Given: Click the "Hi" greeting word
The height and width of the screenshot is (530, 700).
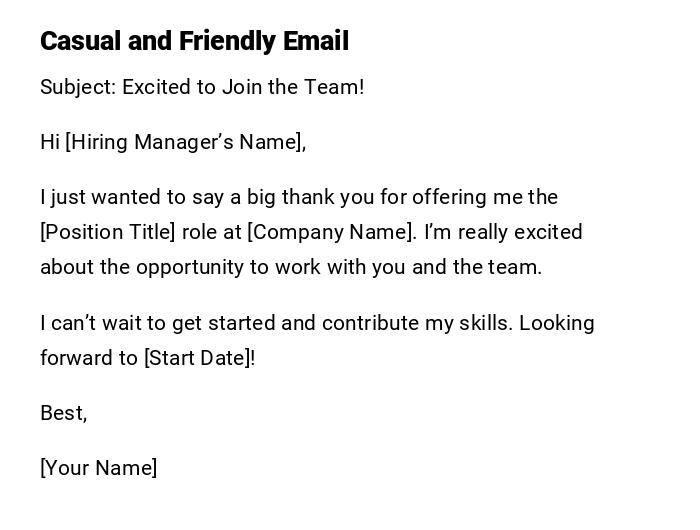Looking at the screenshot, I should click(50, 142).
